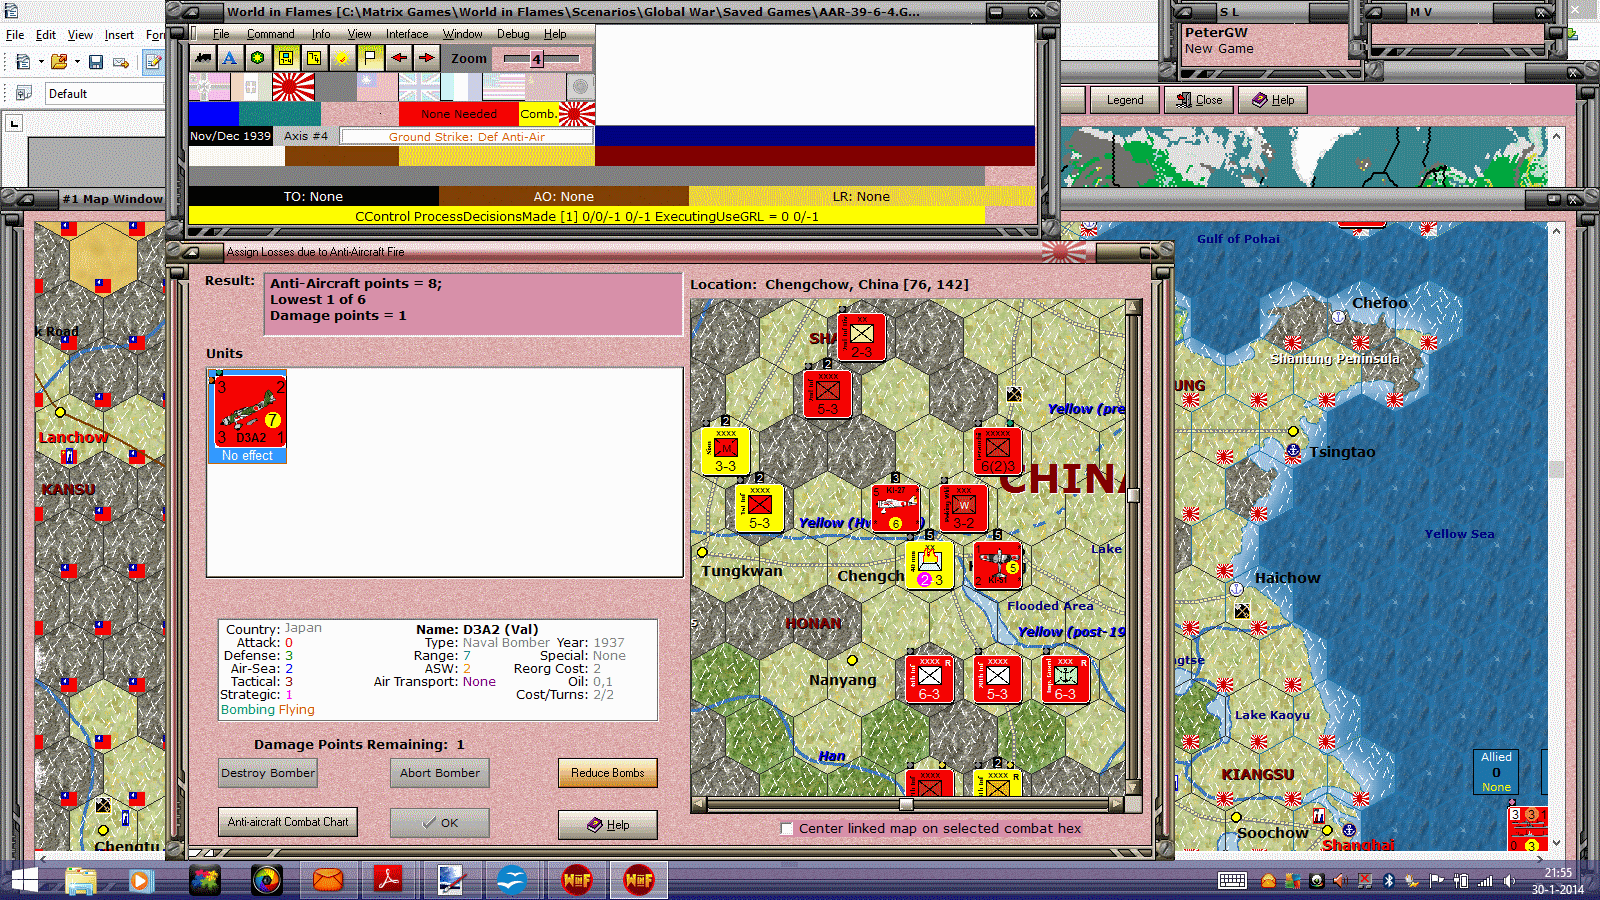
Task: Expand the New document dropdown arrow in editor
Action: point(41,62)
